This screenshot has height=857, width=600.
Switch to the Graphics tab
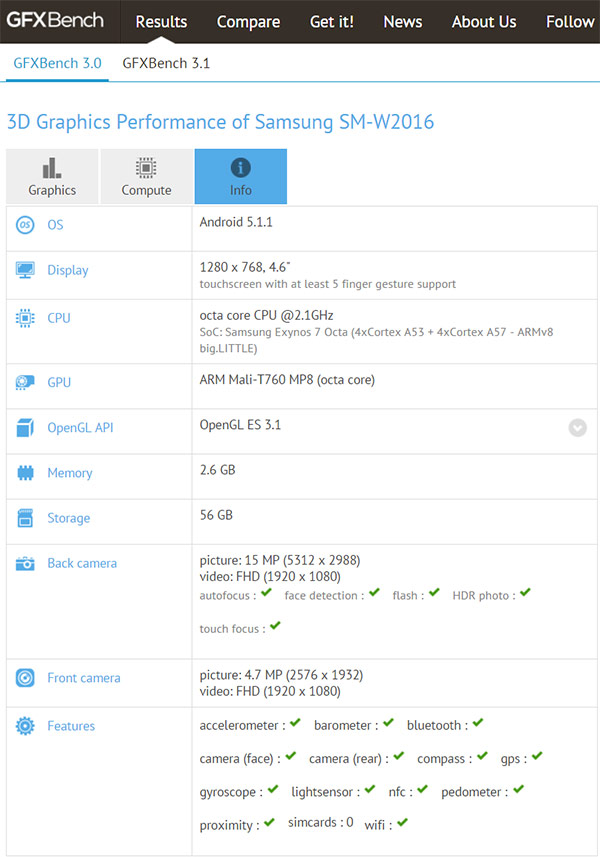[x=52, y=177]
